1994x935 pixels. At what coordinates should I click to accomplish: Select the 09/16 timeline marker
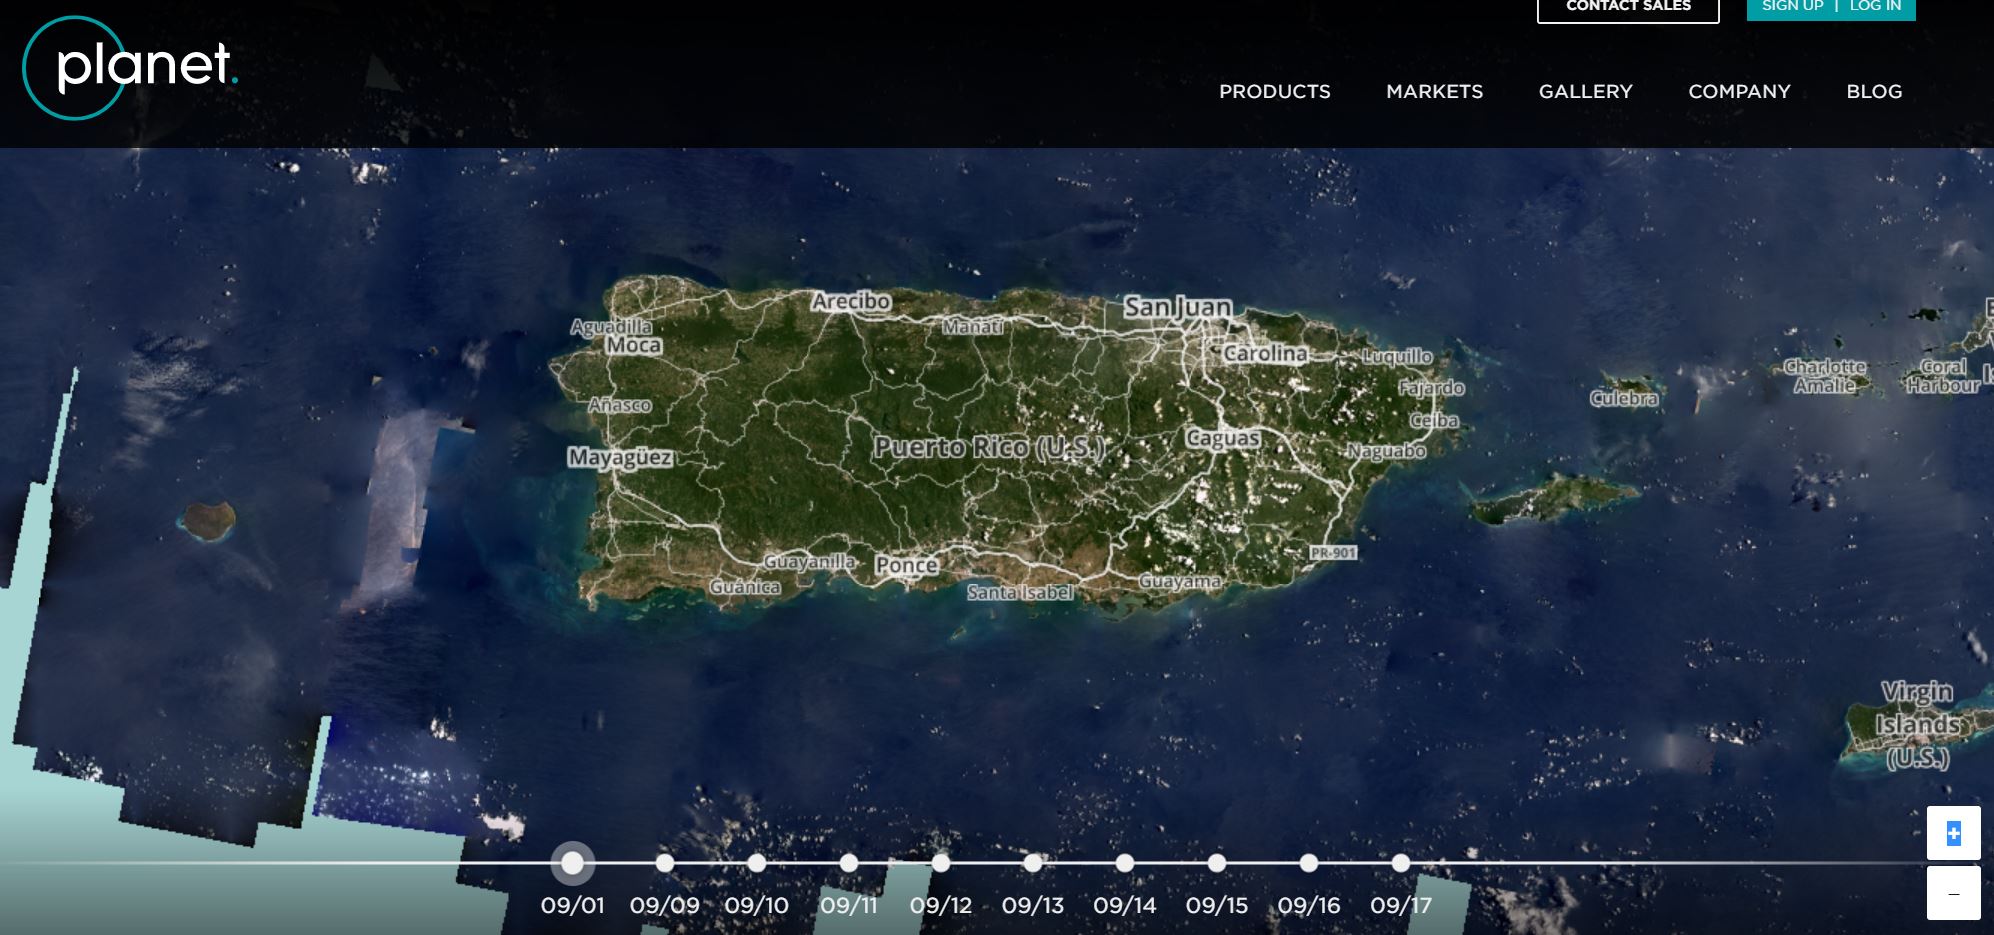(1309, 862)
